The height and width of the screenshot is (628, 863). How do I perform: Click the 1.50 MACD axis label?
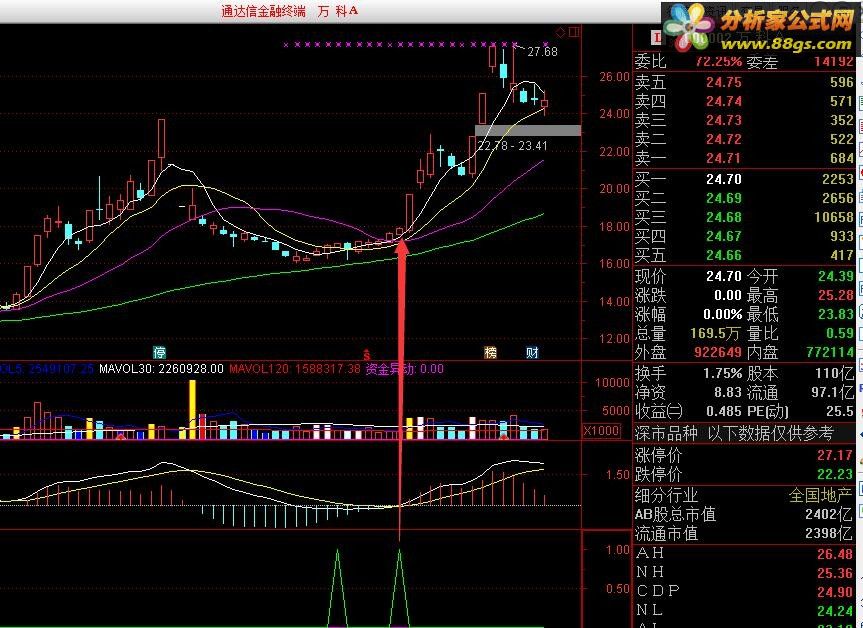(618, 474)
